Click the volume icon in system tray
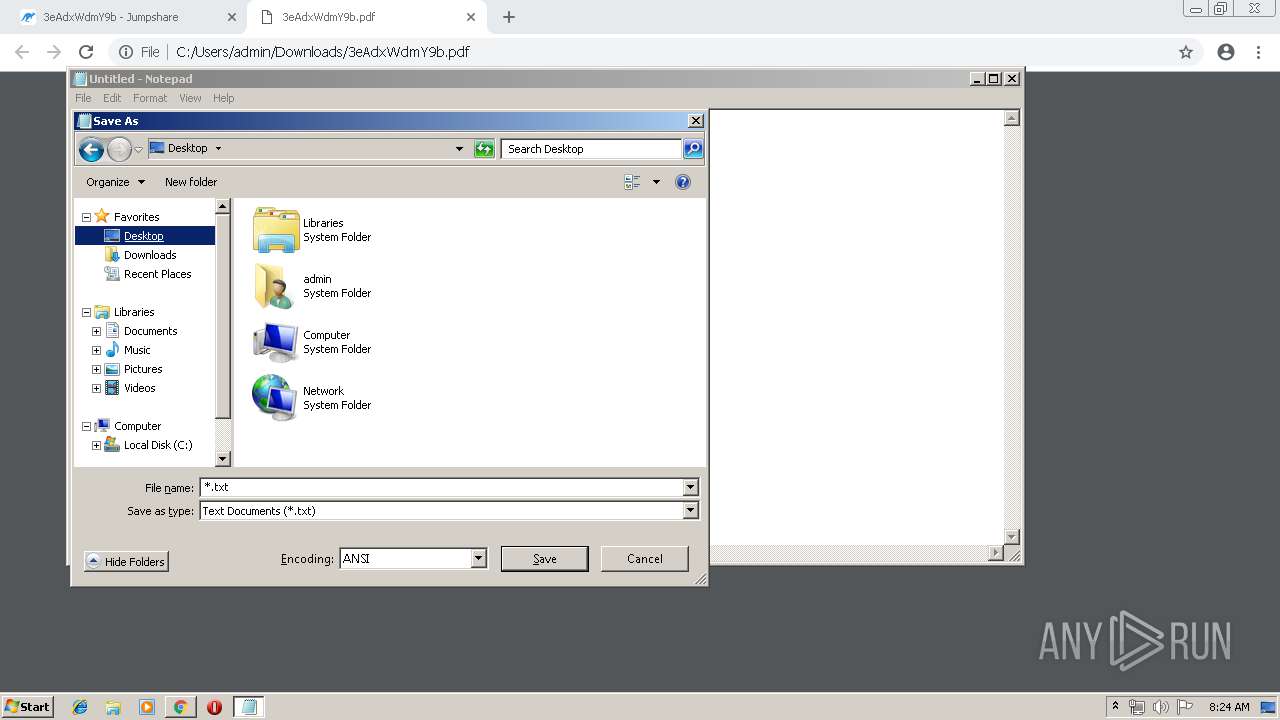Image resolution: width=1280 pixels, height=720 pixels. coord(1161,707)
